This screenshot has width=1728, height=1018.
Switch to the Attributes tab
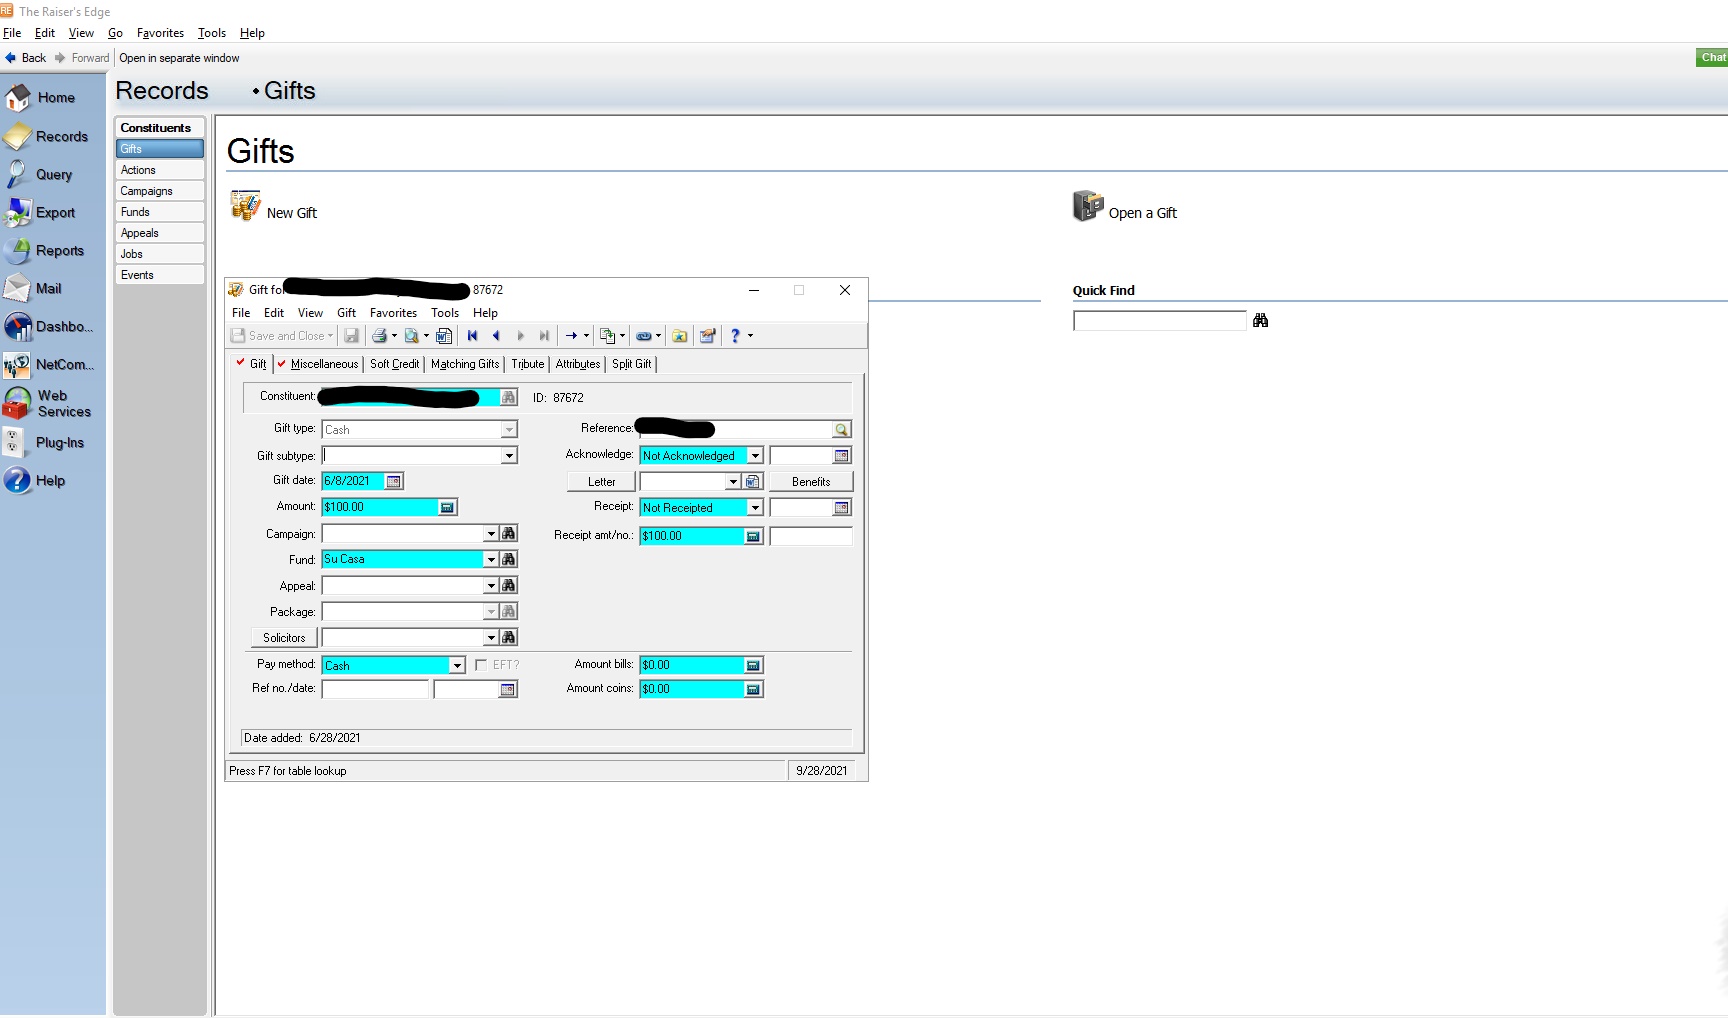coord(578,364)
